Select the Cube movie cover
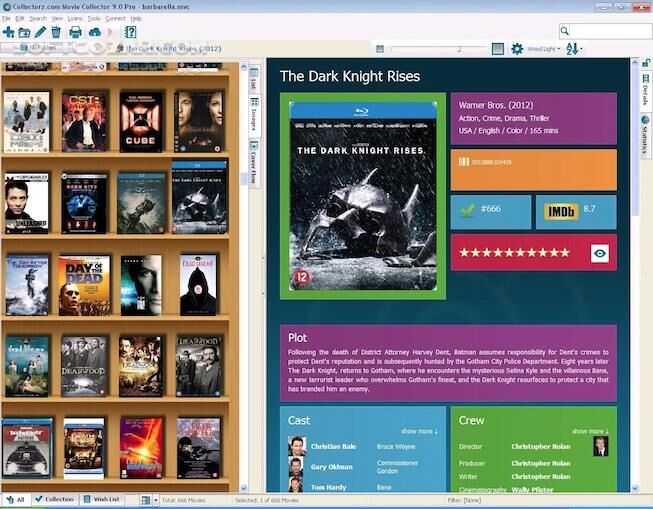The width and height of the screenshot is (653, 509). (x=141, y=121)
